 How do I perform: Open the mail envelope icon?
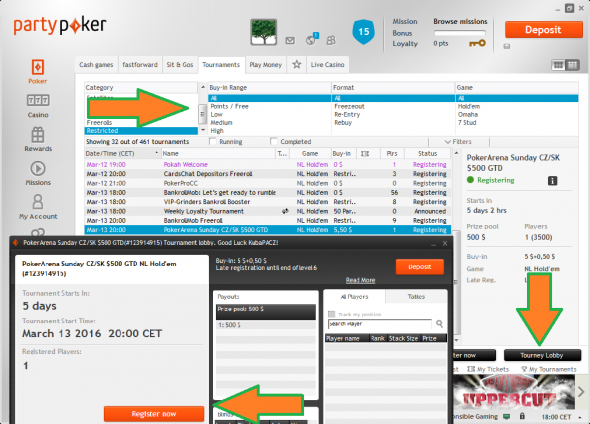(x=290, y=40)
